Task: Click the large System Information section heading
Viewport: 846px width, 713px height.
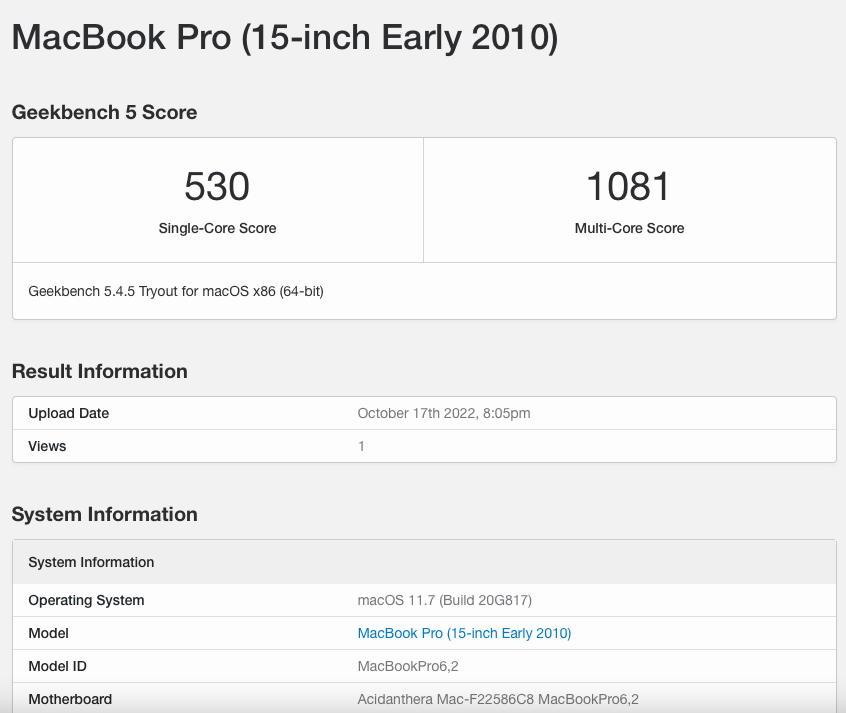Action: (105, 514)
